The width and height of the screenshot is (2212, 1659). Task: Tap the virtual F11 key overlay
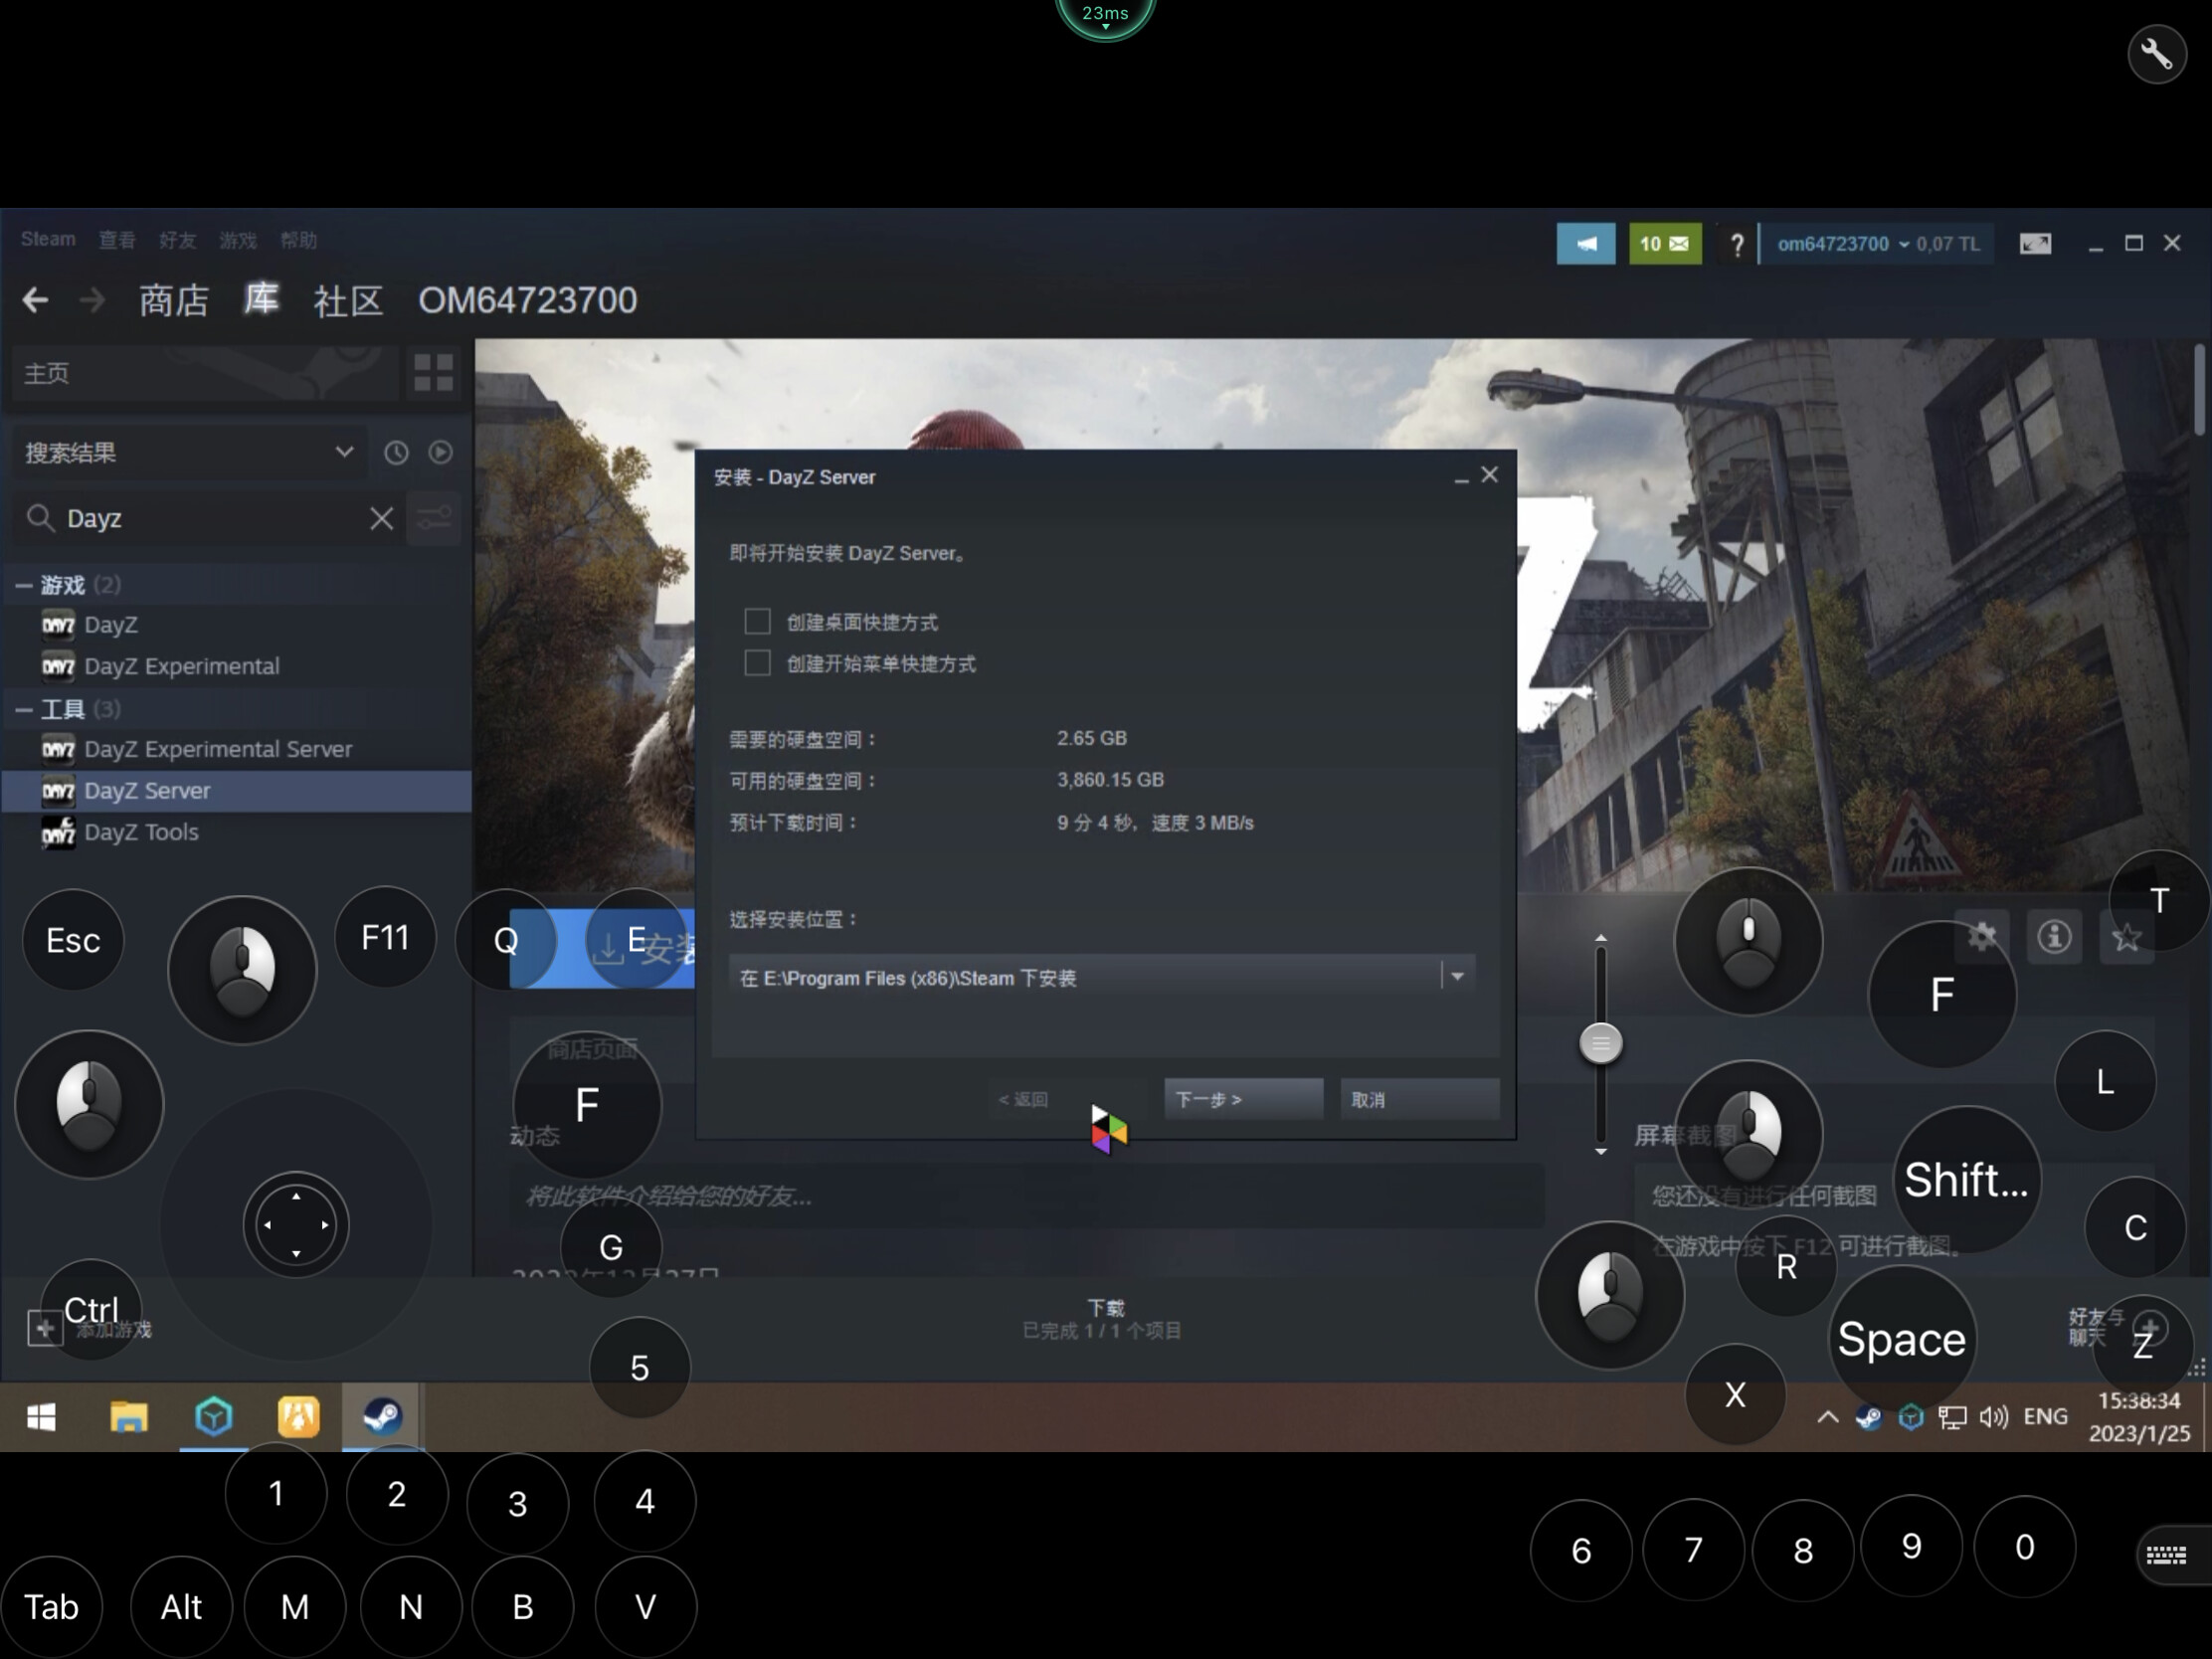[x=385, y=937]
